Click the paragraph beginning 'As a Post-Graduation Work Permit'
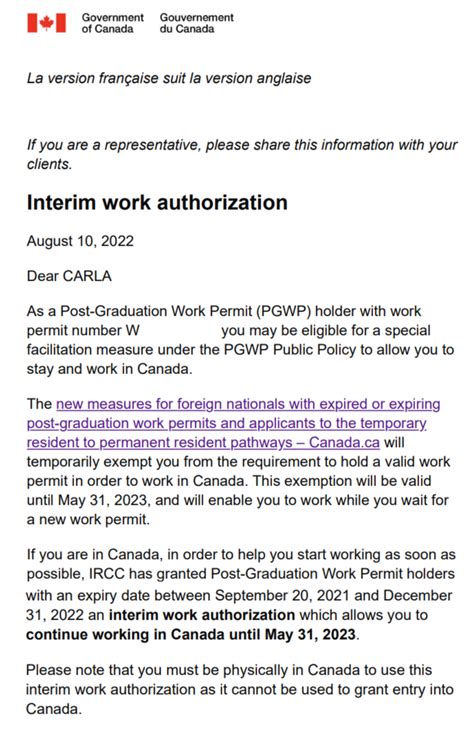This screenshot has height=732, width=474. [240, 340]
